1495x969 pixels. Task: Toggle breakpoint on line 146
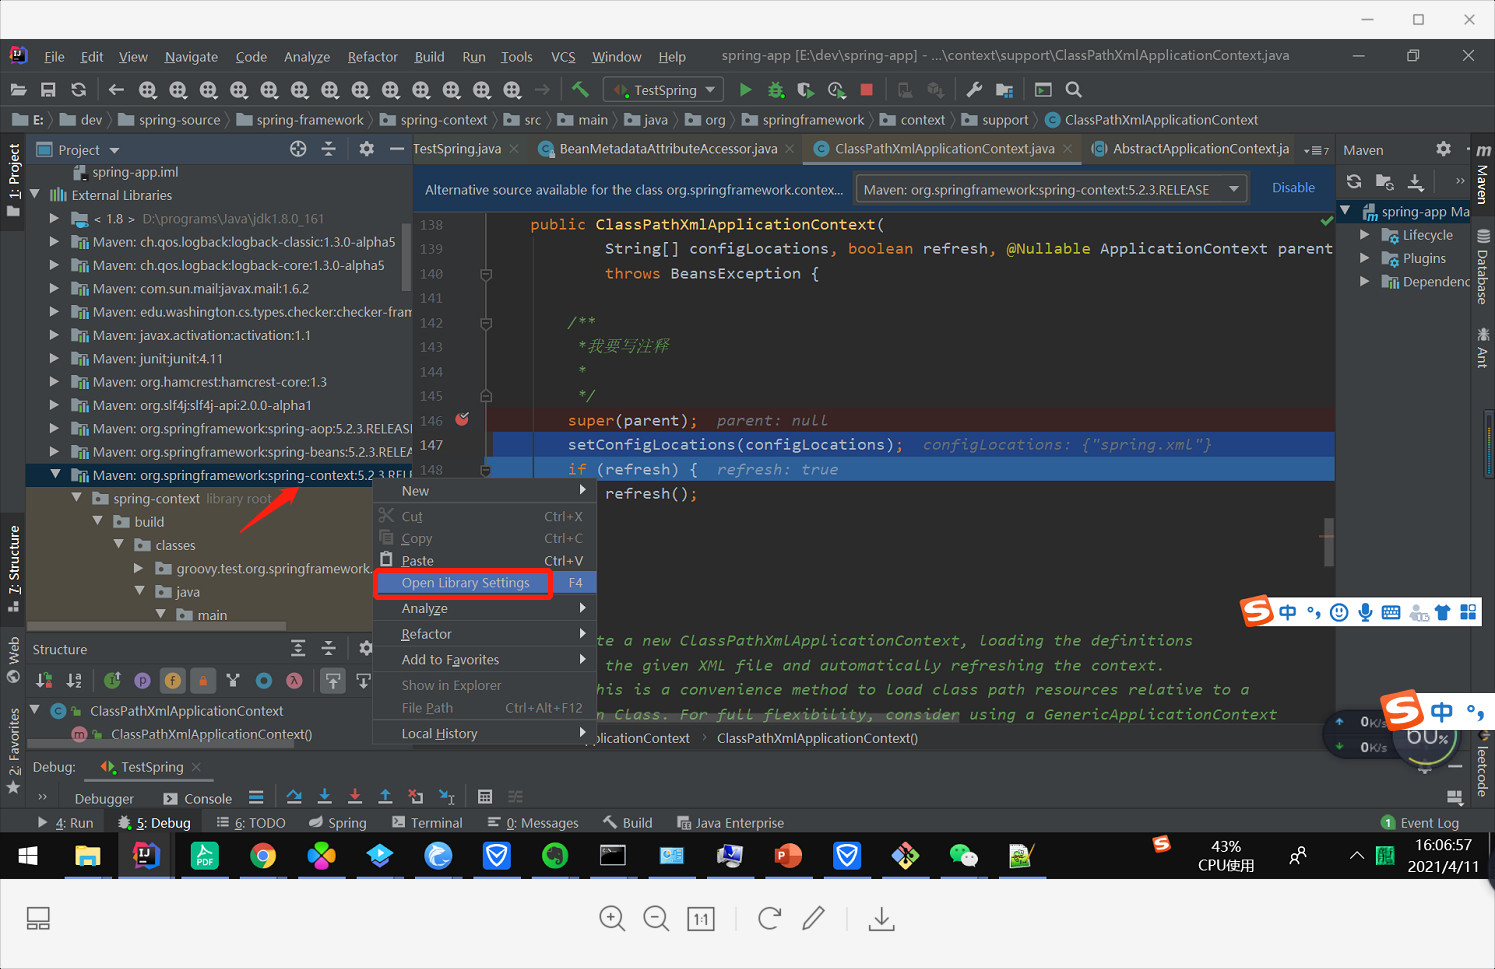tap(462, 420)
